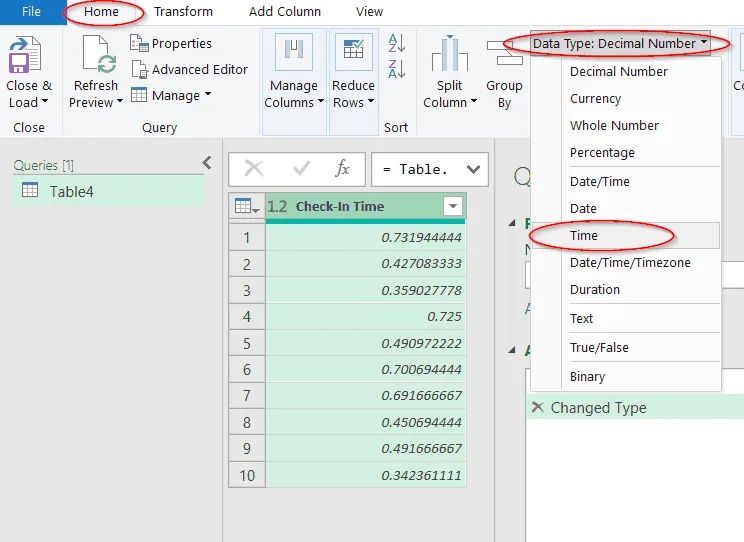Open the Check-In Time filter dropdown
Viewport: 744px width, 542px height.
453,206
